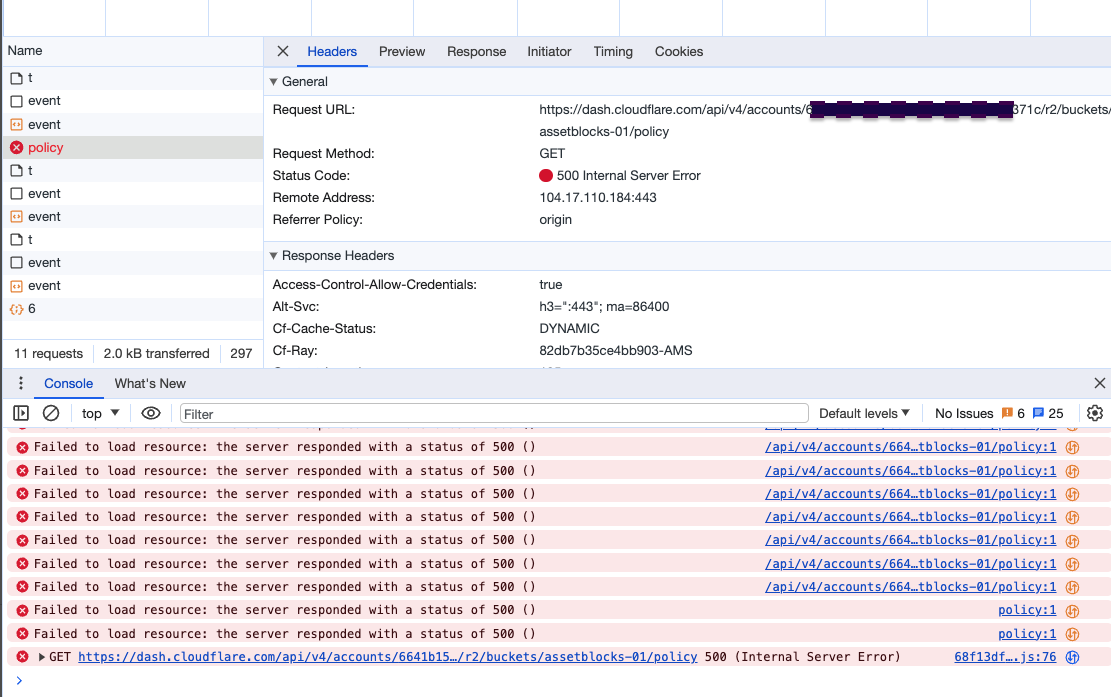Image resolution: width=1111 pixels, height=697 pixels.
Task: Click the initiator icon after 68f13df…js:76
Action: [1071, 657]
